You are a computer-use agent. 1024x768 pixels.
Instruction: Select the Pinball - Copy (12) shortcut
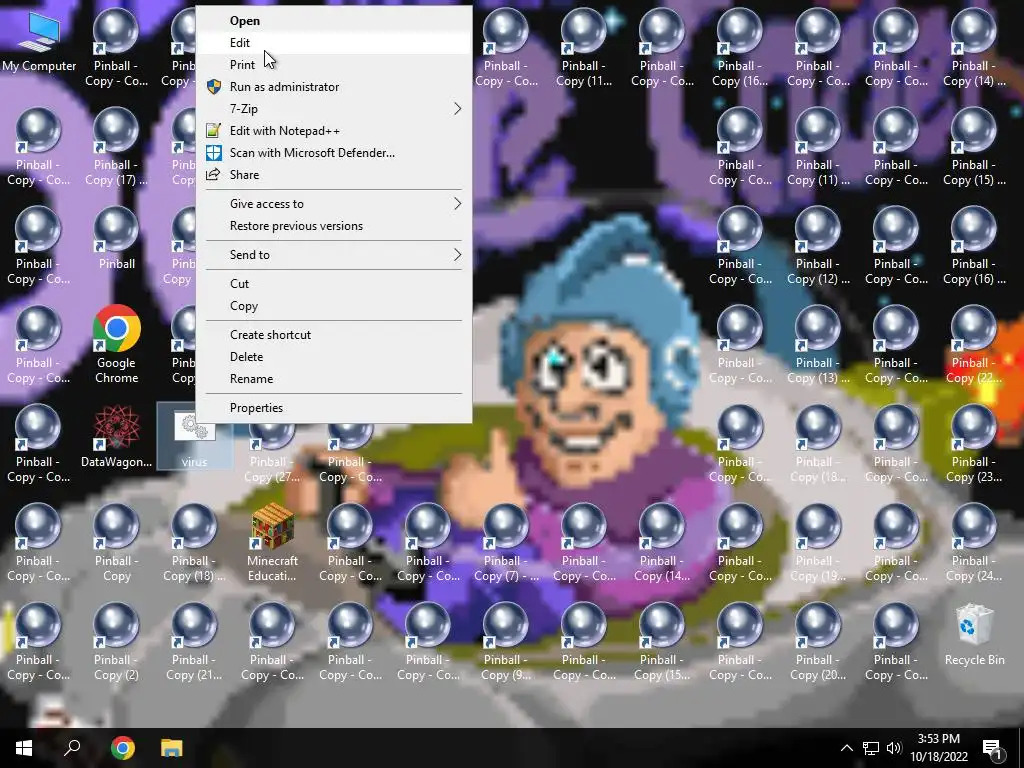(818, 246)
